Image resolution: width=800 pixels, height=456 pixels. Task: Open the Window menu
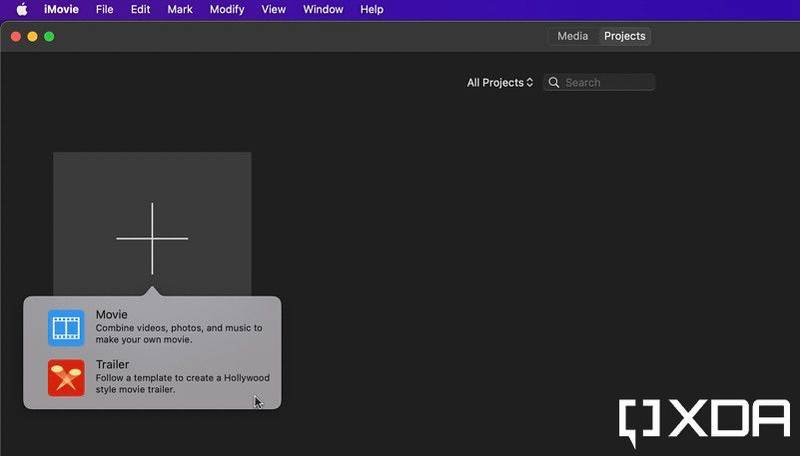tap(323, 9)
